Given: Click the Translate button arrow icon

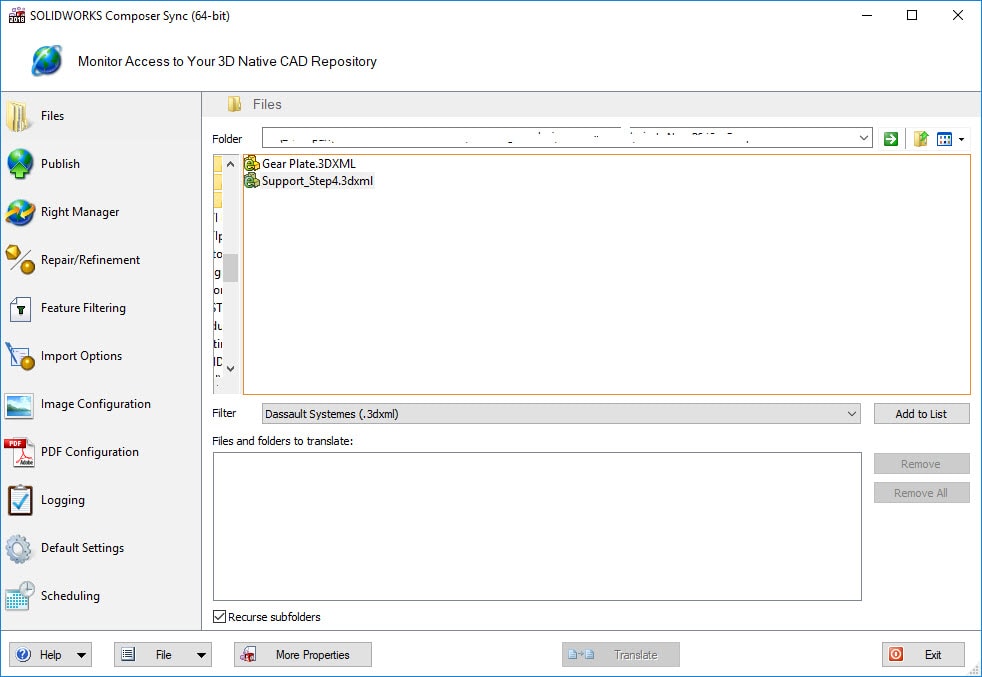Looking at the screenshot, I should pyautogui.click(x=581, y=655).
